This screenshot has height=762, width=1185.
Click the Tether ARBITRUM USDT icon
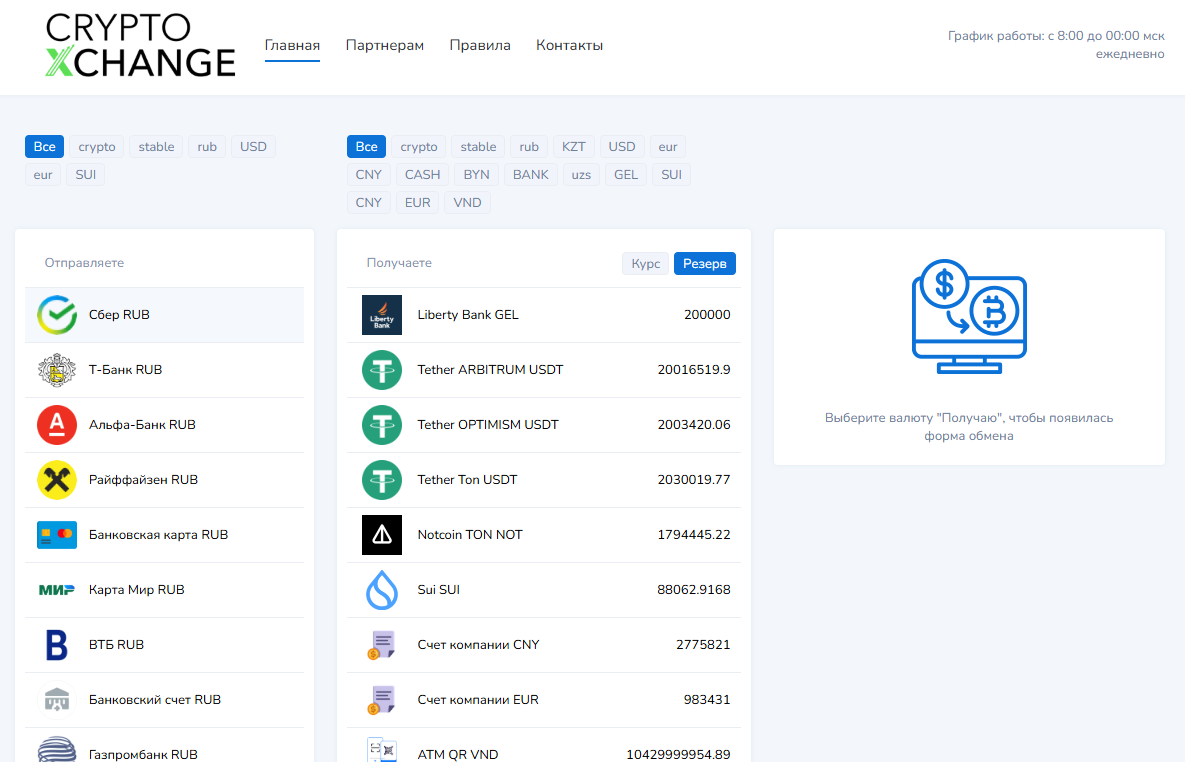(x=382, y=370)
